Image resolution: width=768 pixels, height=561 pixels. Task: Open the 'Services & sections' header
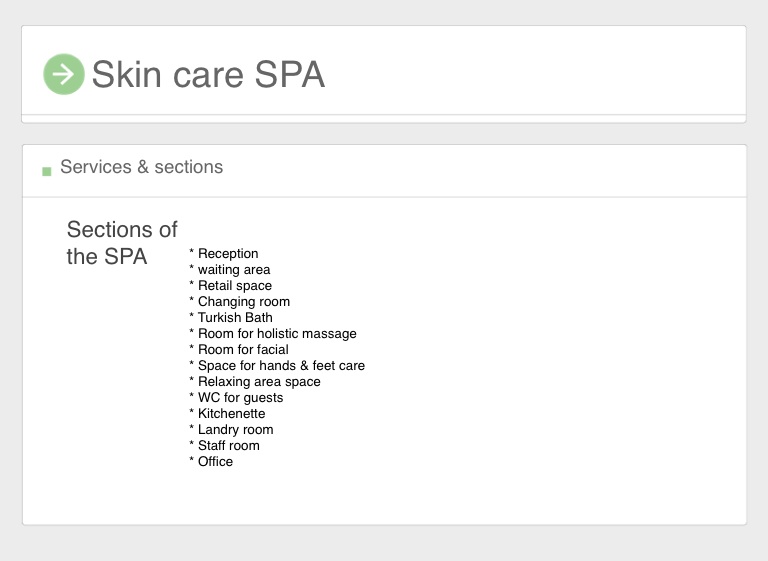point(141,167)
